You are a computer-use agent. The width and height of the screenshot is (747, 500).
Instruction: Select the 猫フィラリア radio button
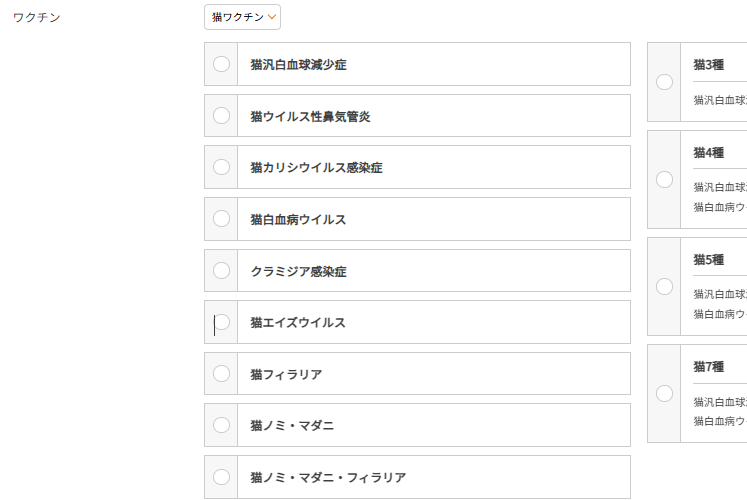point(221,374)
